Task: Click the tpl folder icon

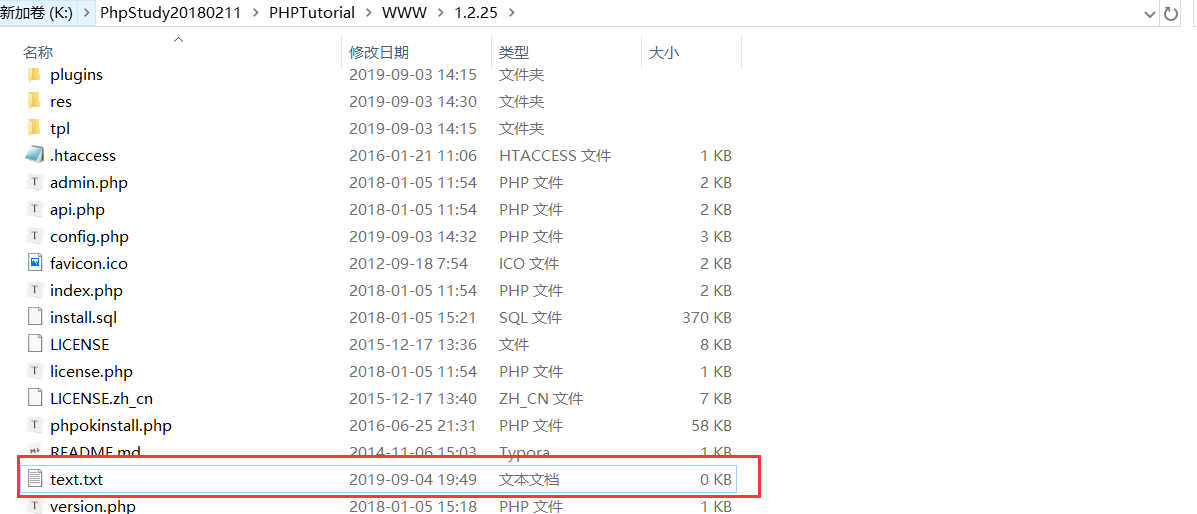Action: click(x=34, y=129)
